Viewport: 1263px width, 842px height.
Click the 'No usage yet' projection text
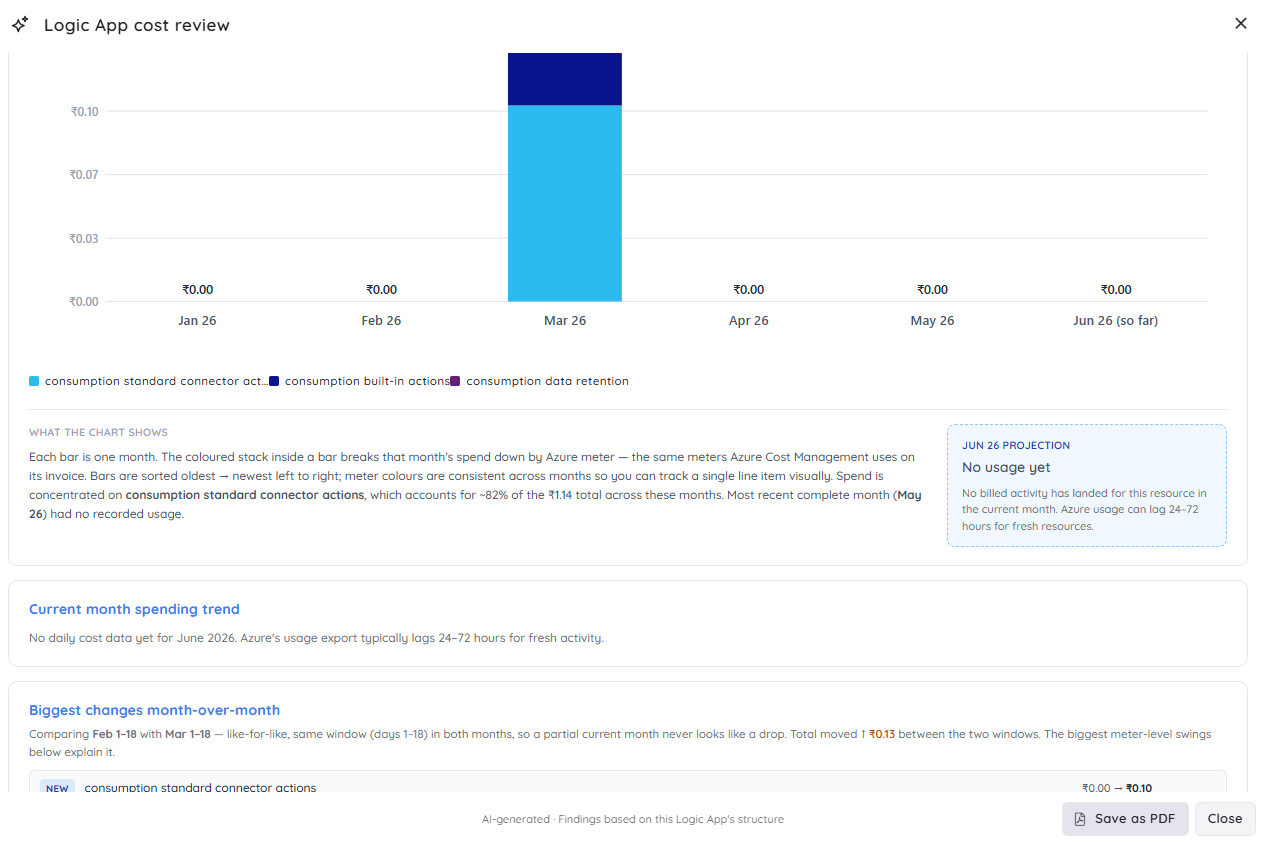click(1006, 468)
